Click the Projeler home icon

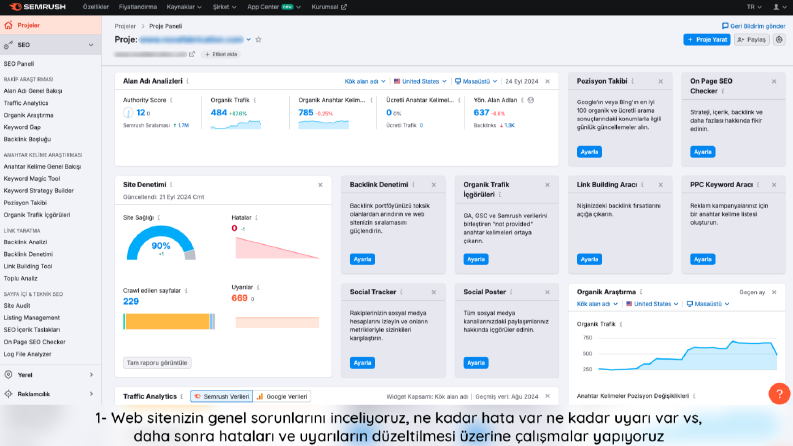9,25
